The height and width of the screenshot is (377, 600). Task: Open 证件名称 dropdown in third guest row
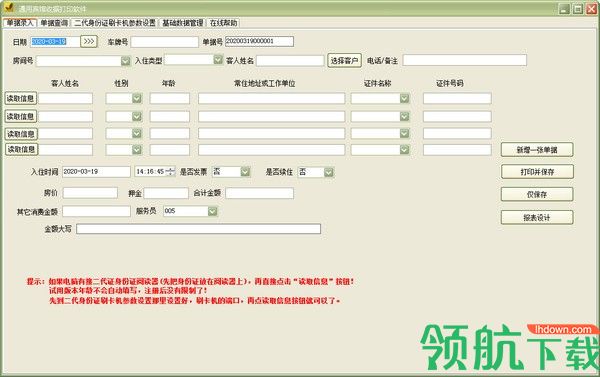coord(404,134)
